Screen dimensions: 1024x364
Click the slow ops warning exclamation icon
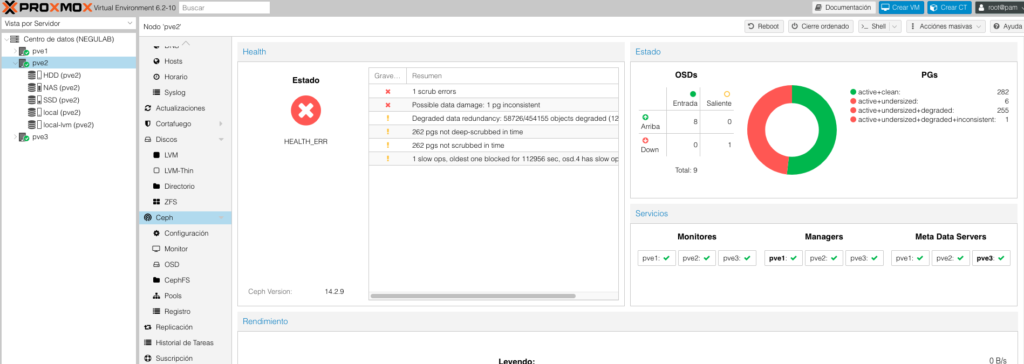387,159
